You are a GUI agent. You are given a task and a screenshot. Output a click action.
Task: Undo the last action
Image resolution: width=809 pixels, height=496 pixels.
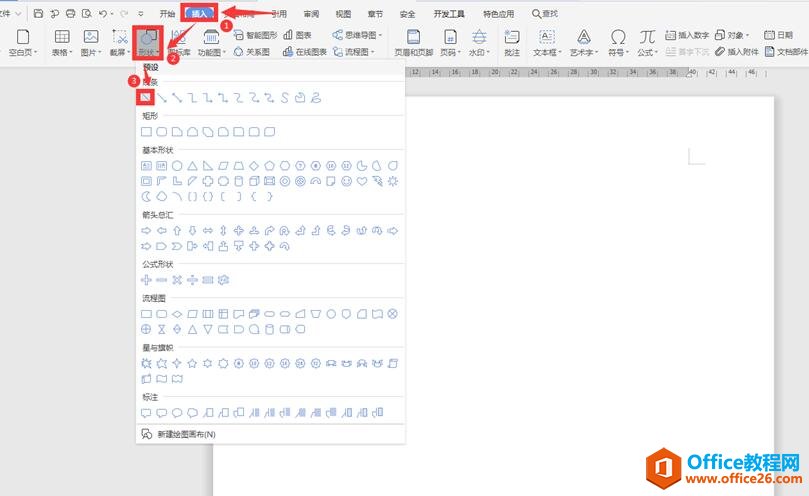click(x=103, y=13)
